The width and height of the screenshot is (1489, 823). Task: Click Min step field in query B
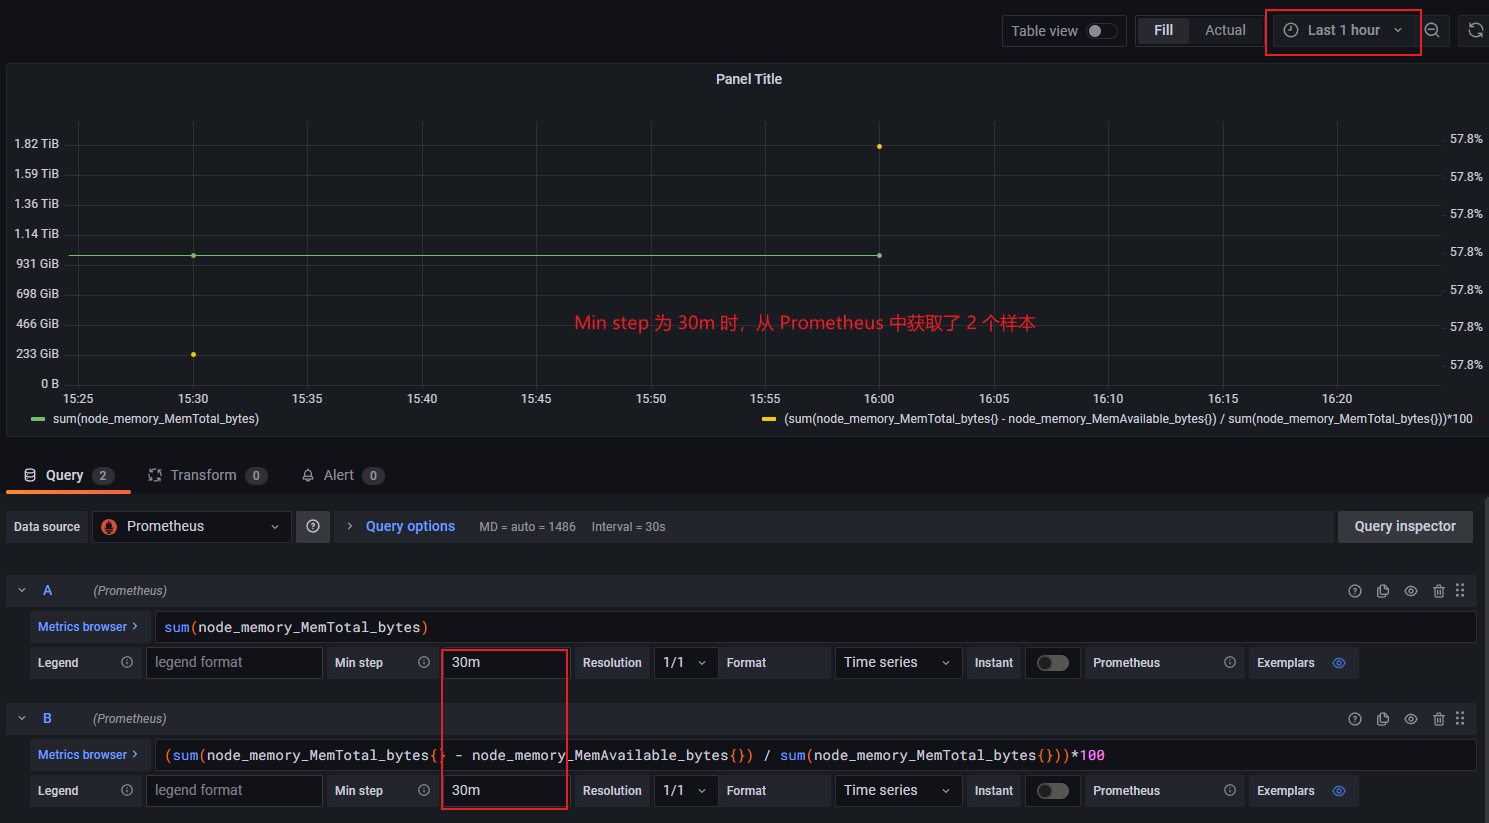(x=505, y=790)
